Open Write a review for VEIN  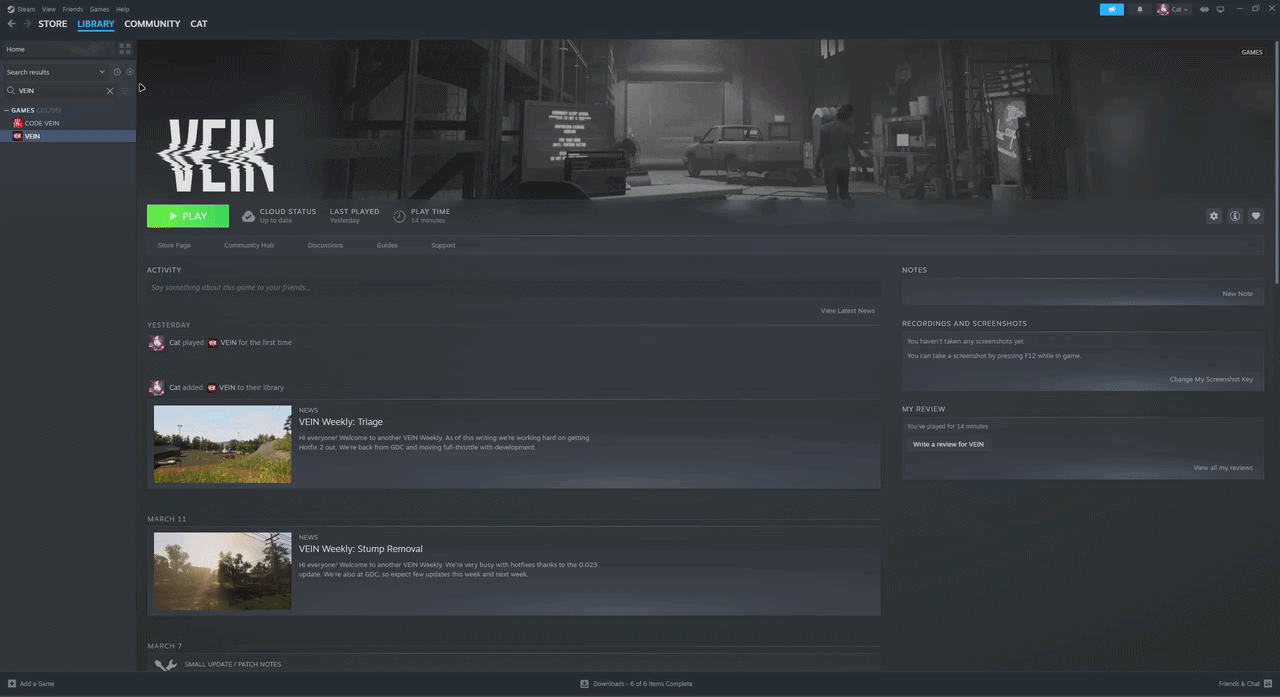[x=948, y=444]
